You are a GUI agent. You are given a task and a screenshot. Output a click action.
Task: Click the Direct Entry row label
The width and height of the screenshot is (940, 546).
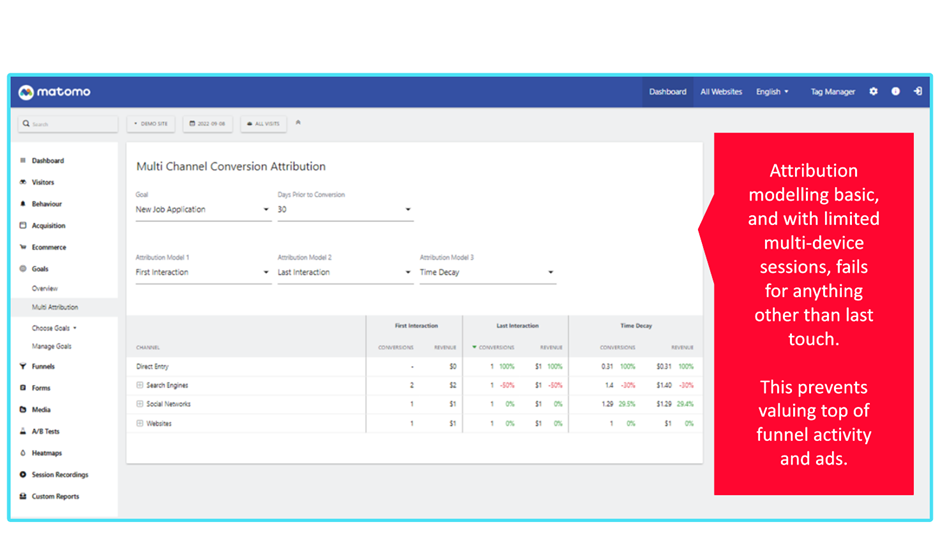152,366
